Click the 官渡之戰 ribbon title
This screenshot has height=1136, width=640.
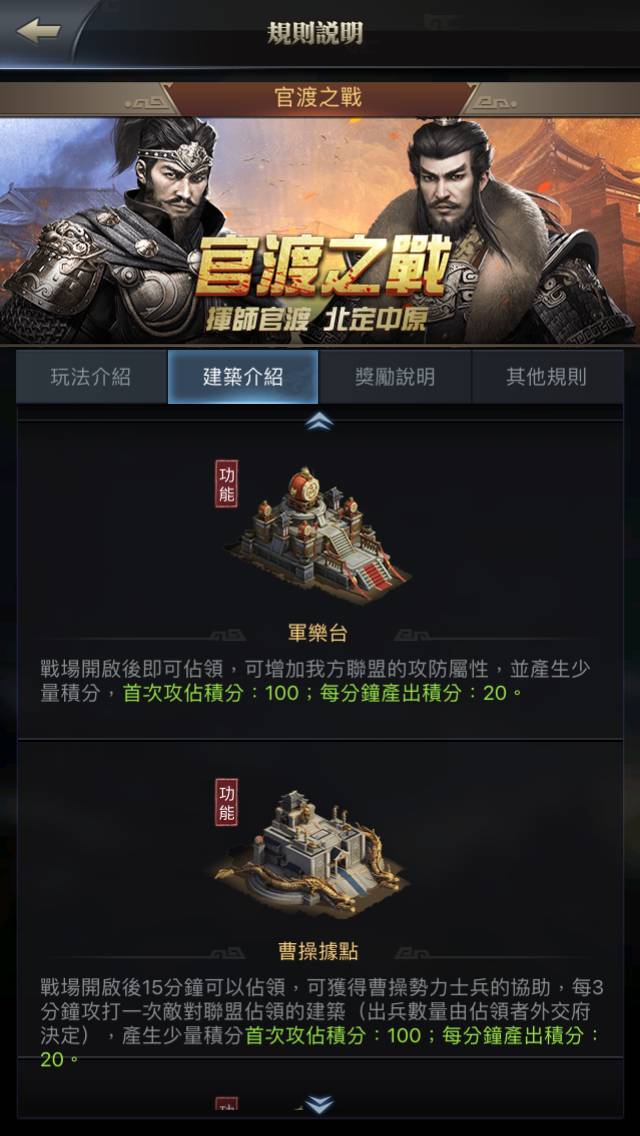[318, 98]
